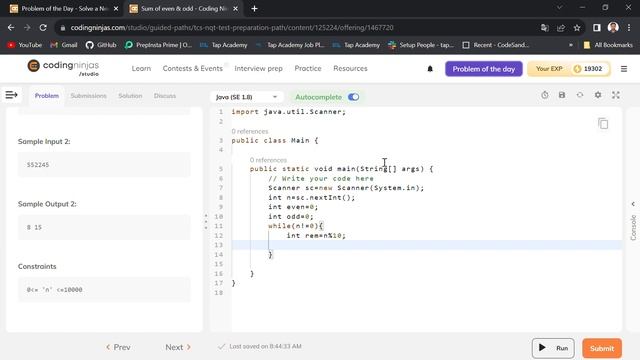
Task: Open the hamburger menu at top right
Action: (x=624, y=69)
